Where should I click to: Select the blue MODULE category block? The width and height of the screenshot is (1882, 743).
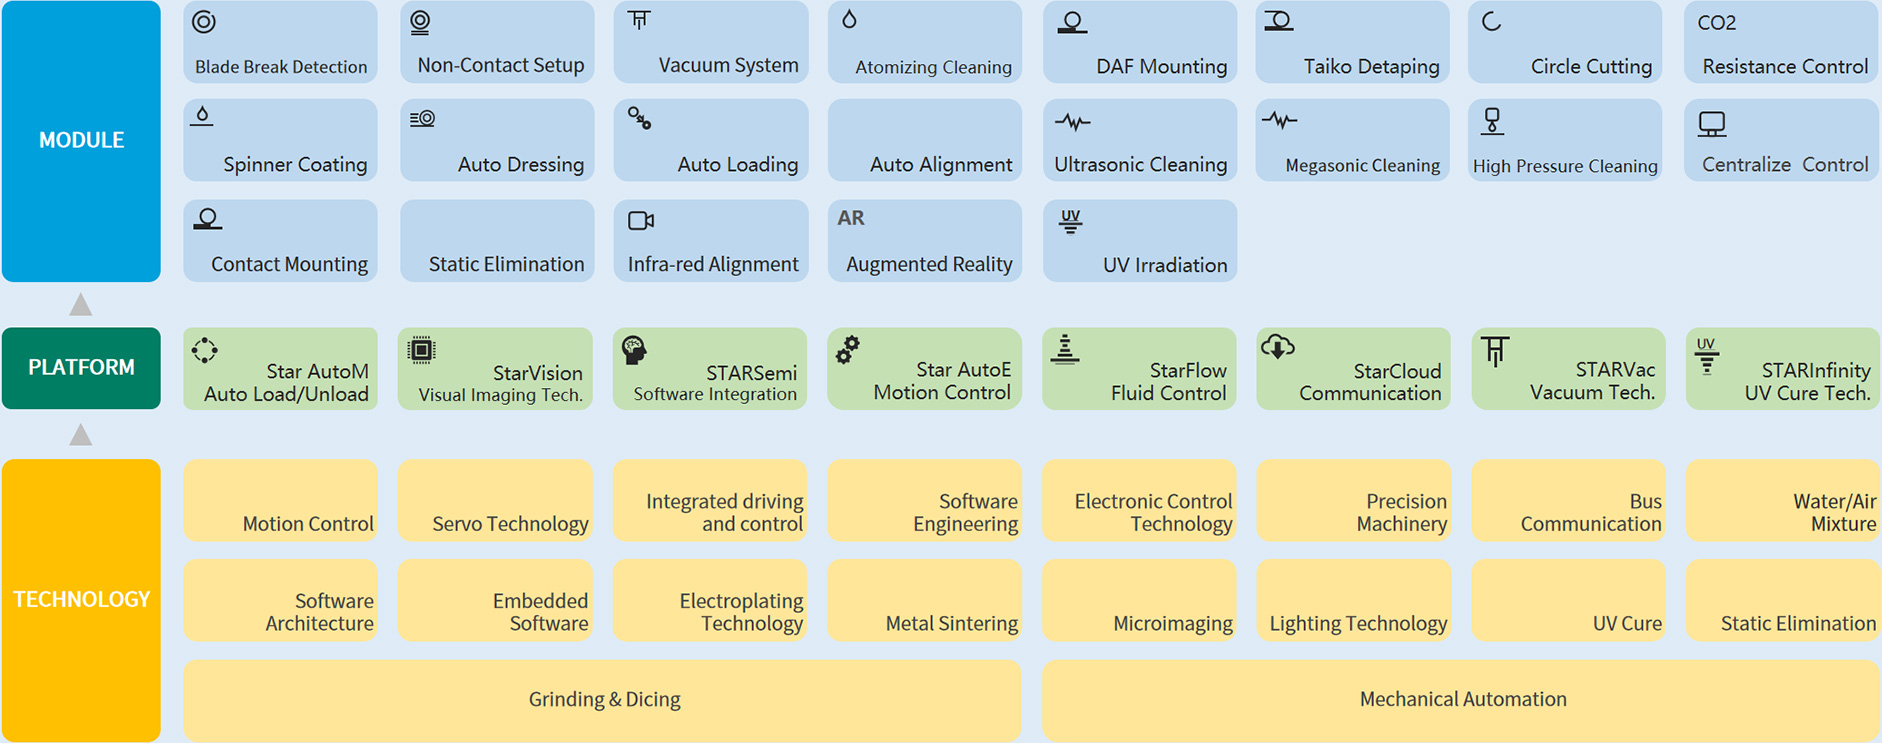click(x=81, y=140)
